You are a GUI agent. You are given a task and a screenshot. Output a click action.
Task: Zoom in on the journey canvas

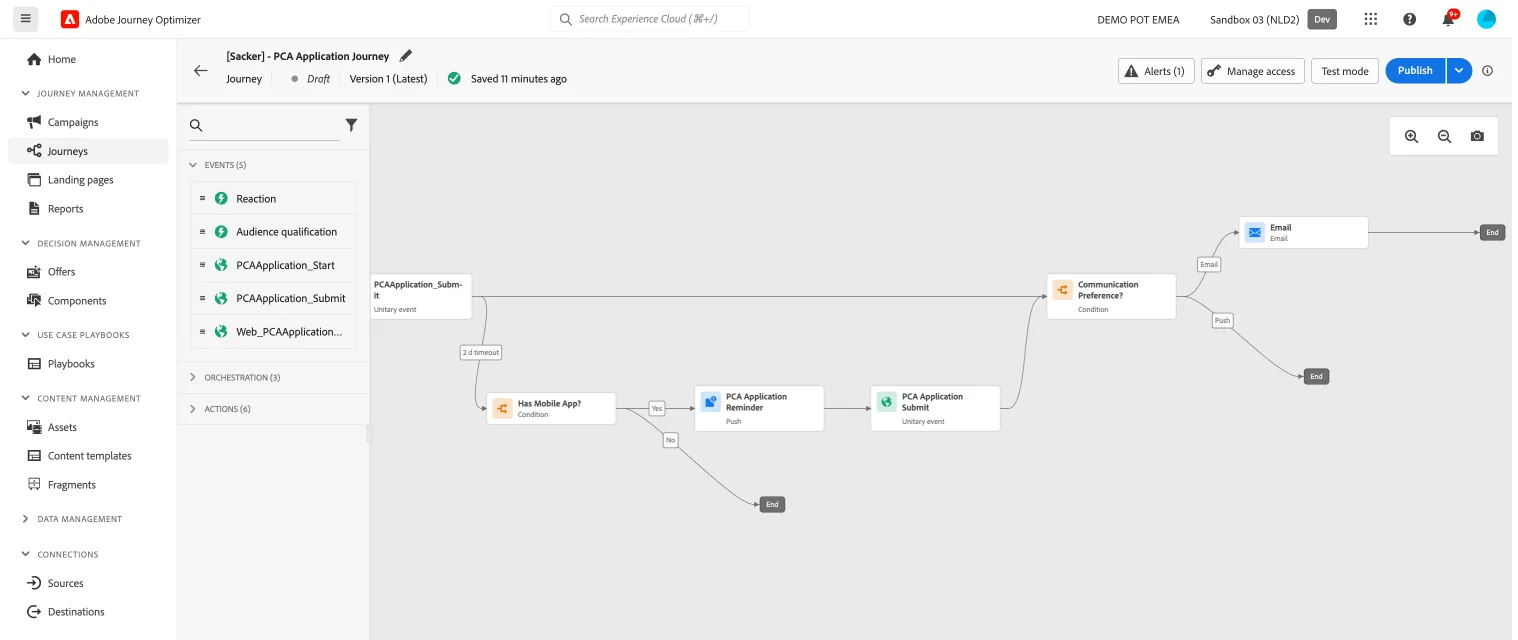coord(1411,136)
